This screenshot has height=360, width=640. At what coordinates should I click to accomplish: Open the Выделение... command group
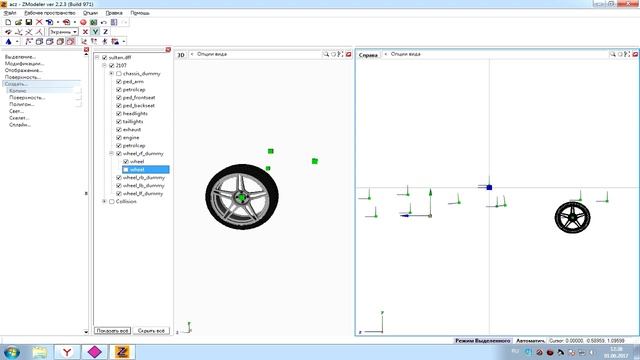pos(20,57)
